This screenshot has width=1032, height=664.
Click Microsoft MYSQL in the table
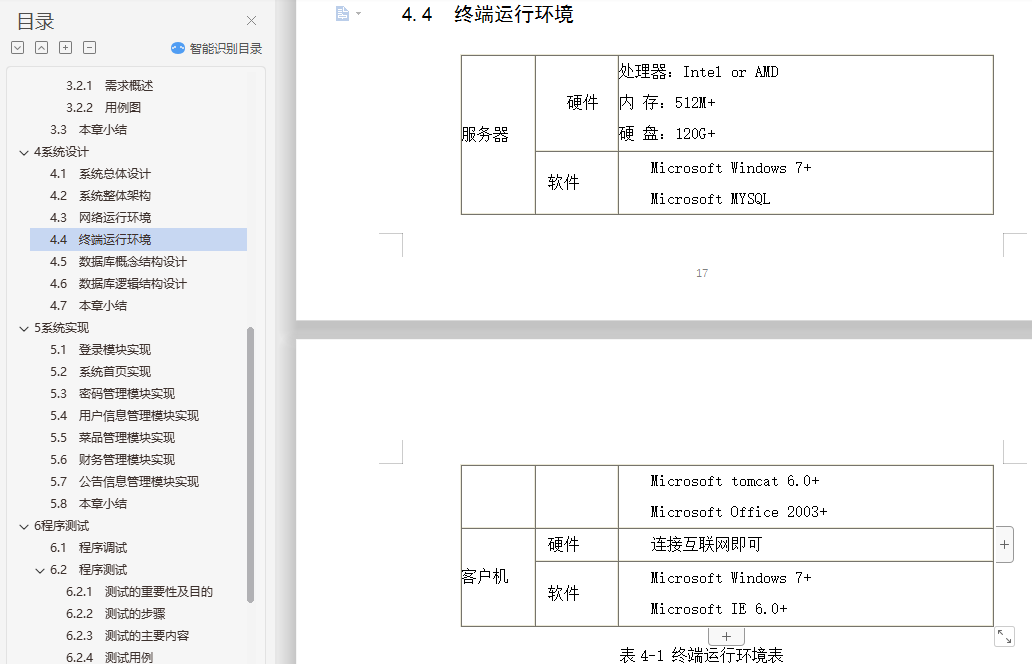tap(710, 199)
